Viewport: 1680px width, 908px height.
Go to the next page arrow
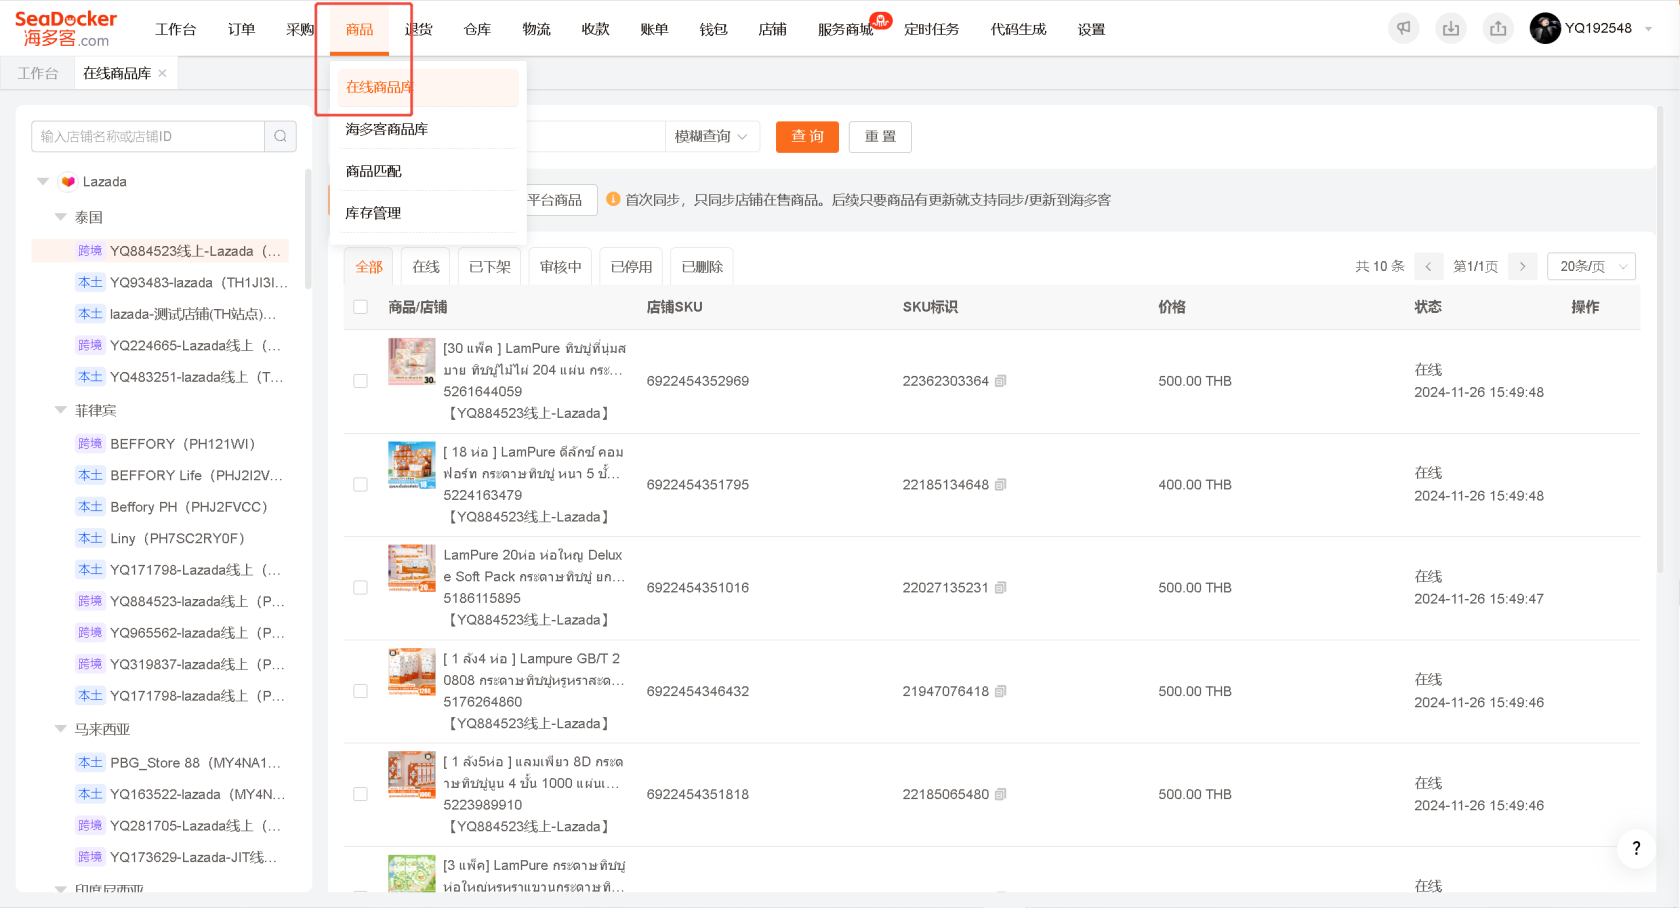pos(1523,266)
